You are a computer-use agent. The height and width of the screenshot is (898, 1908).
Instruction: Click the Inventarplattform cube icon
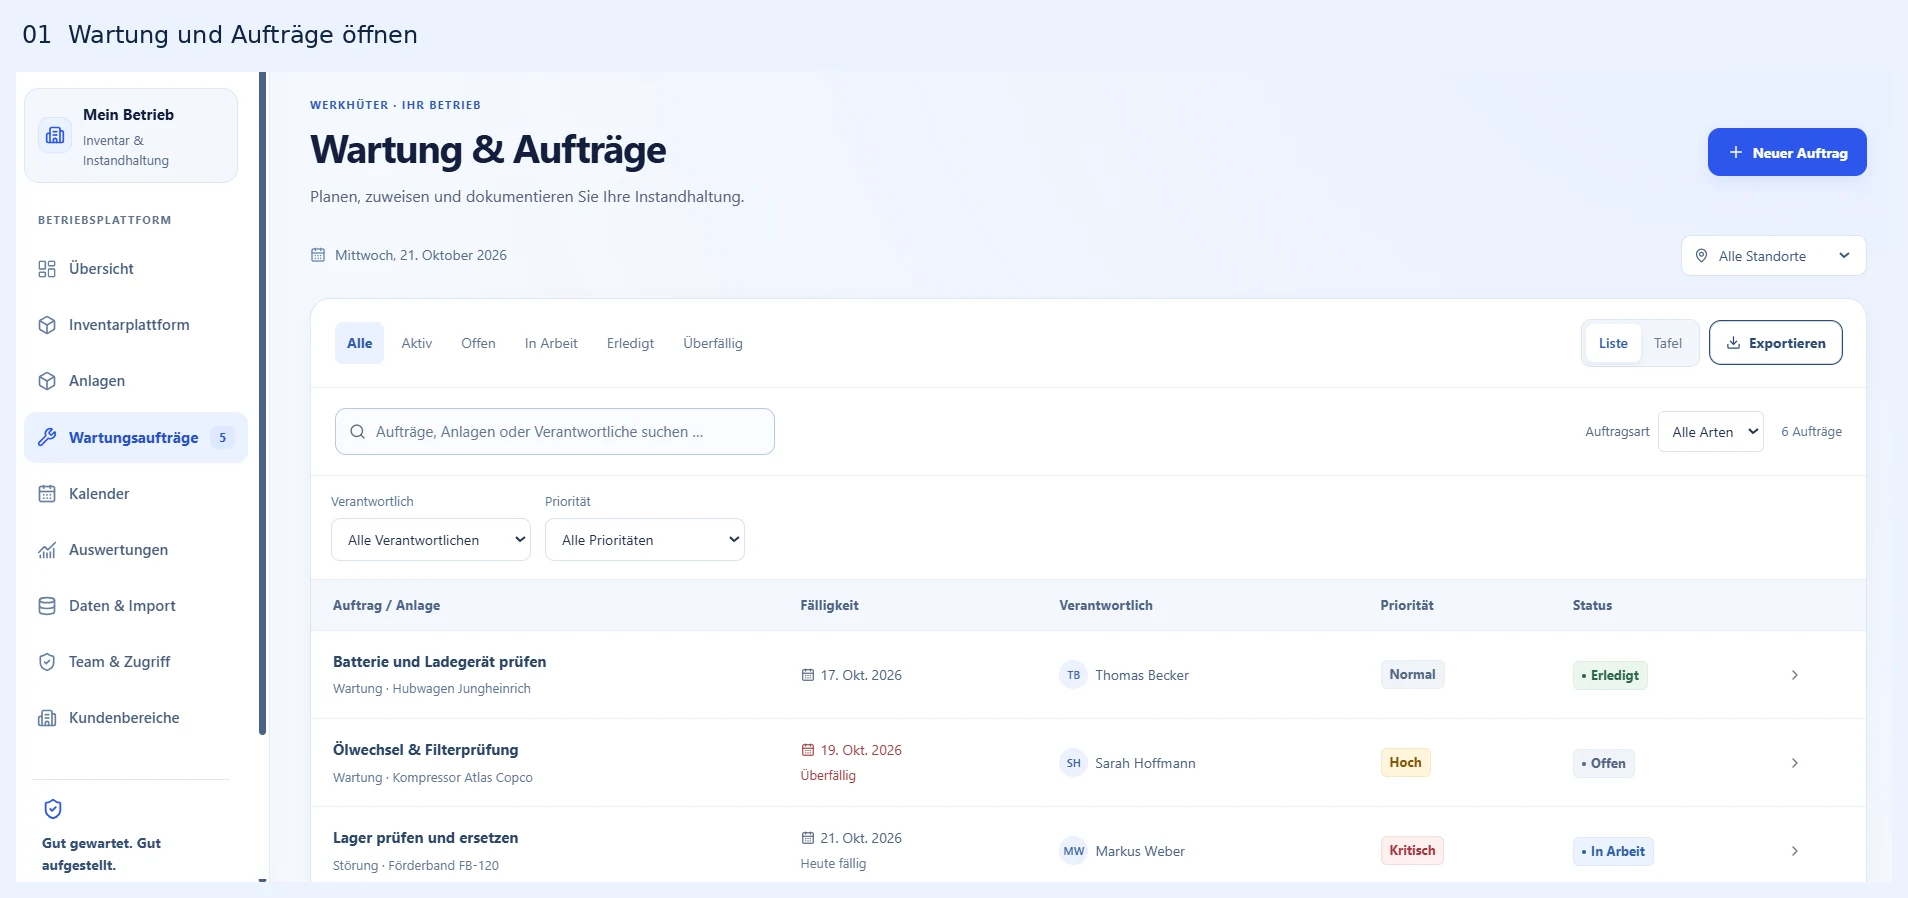[47, 325]
